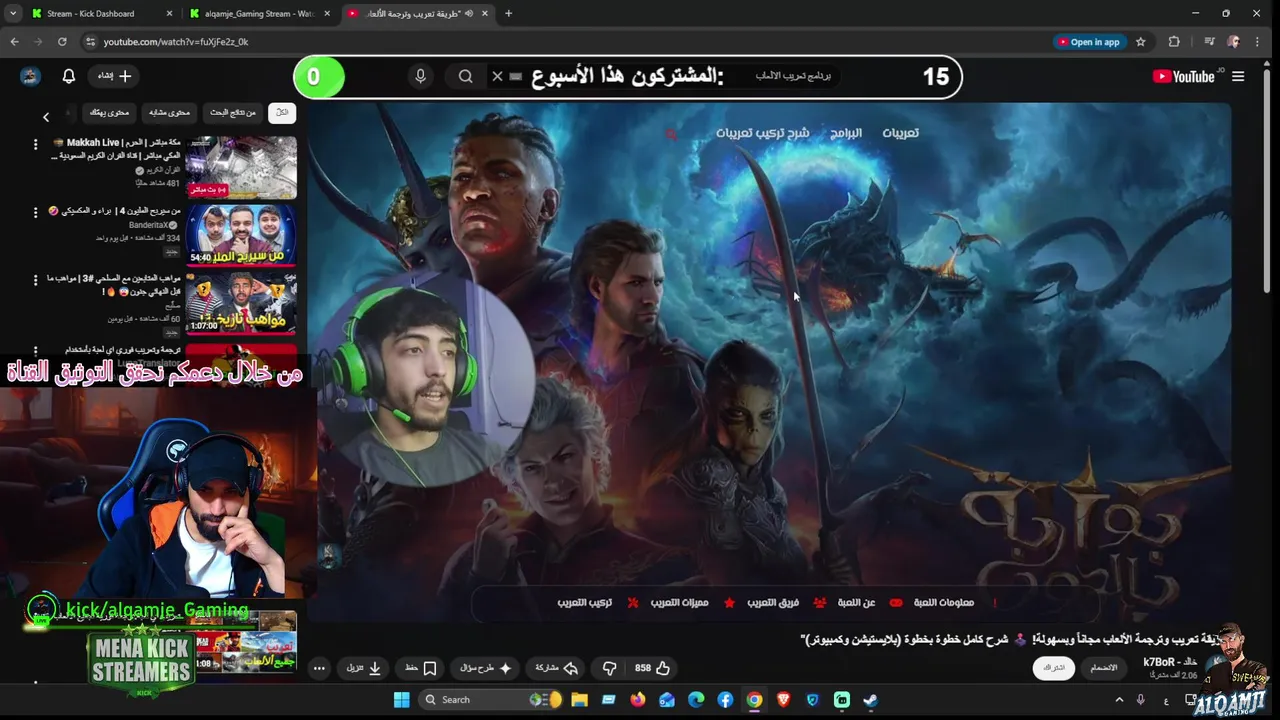Open options menu for Makkah Live video

tap(35, 144)
